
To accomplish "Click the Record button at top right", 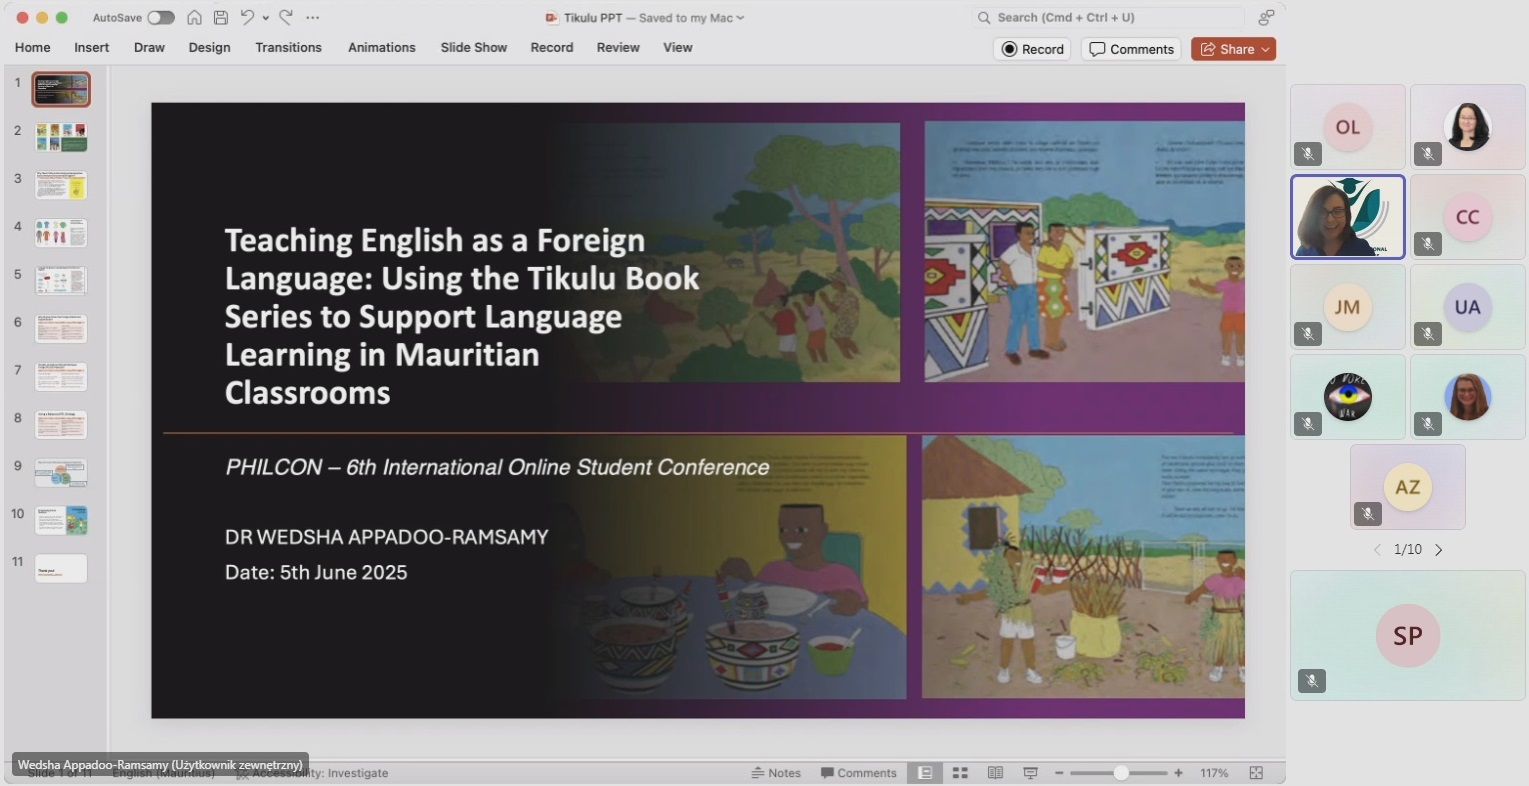I will coord(1032,49).
